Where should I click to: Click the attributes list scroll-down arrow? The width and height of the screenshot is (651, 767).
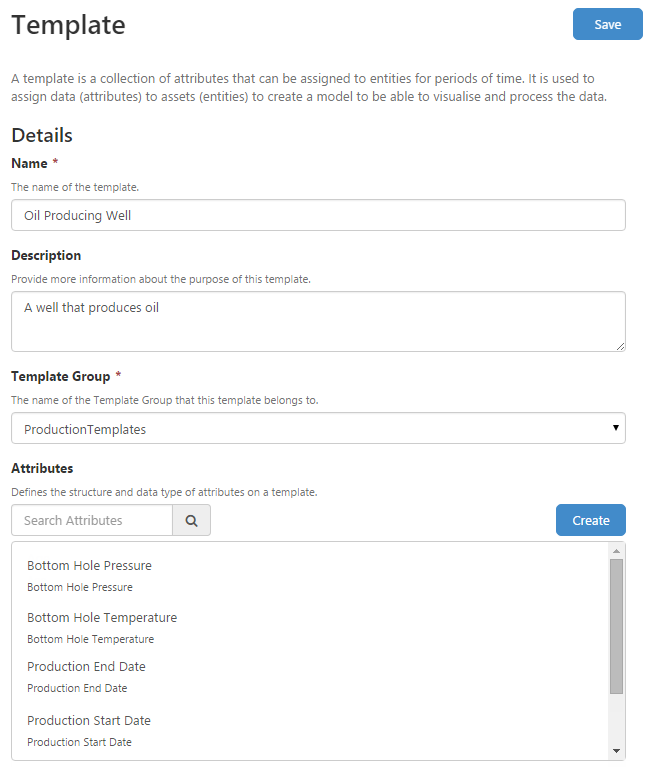point(616,750)
